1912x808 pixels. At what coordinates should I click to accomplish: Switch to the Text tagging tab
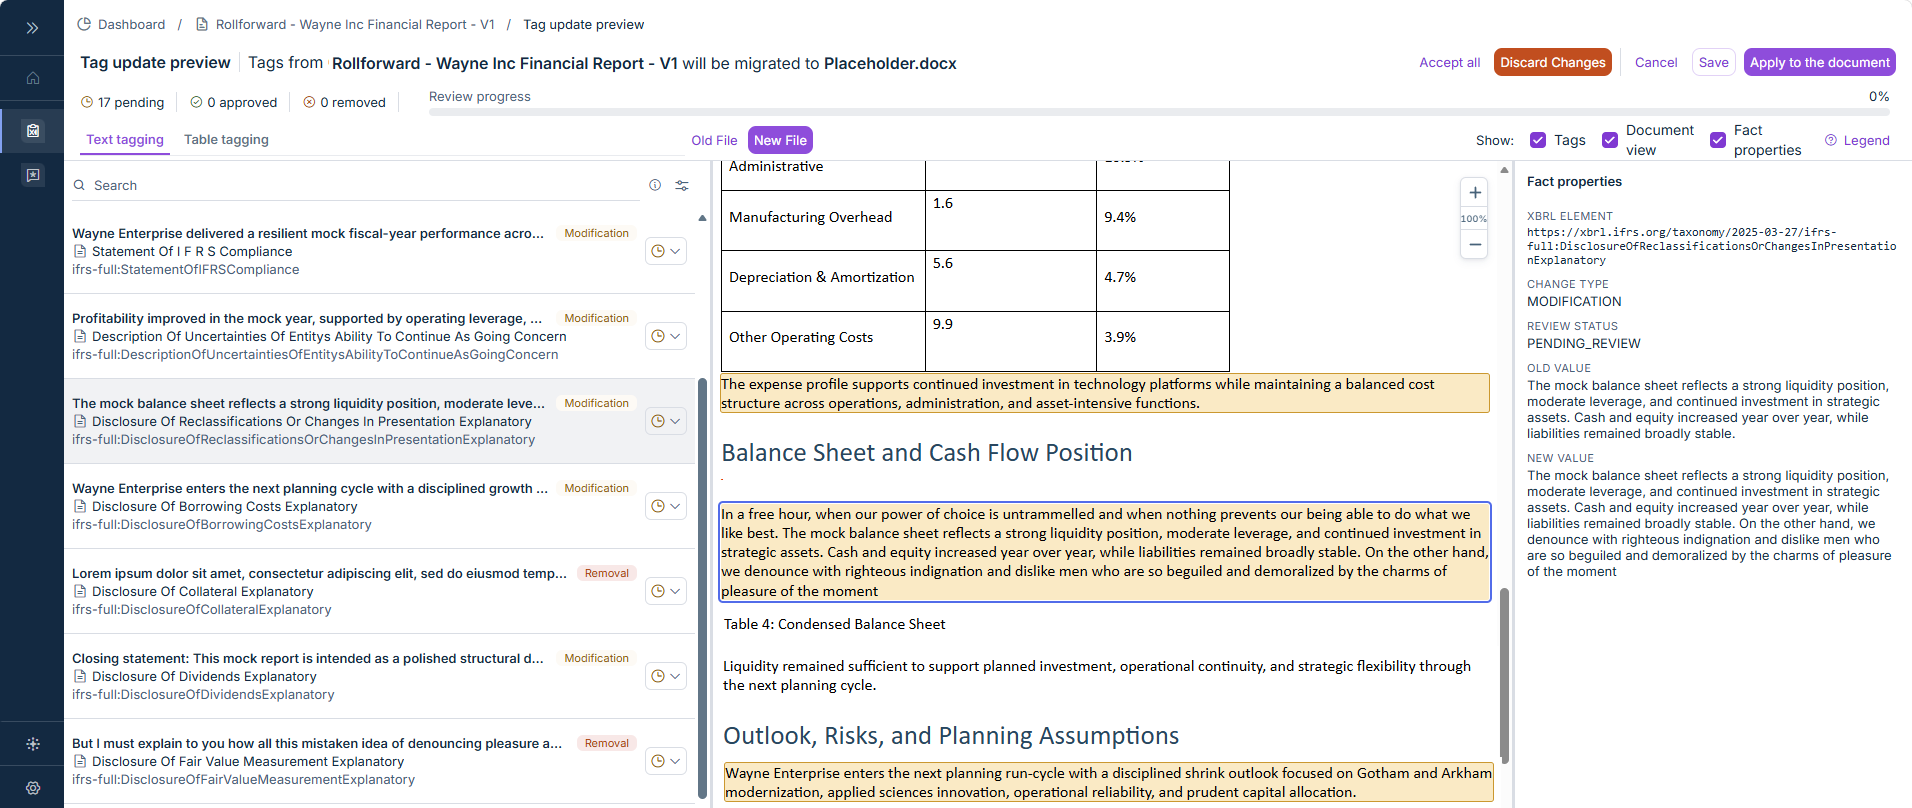(125, 140)
